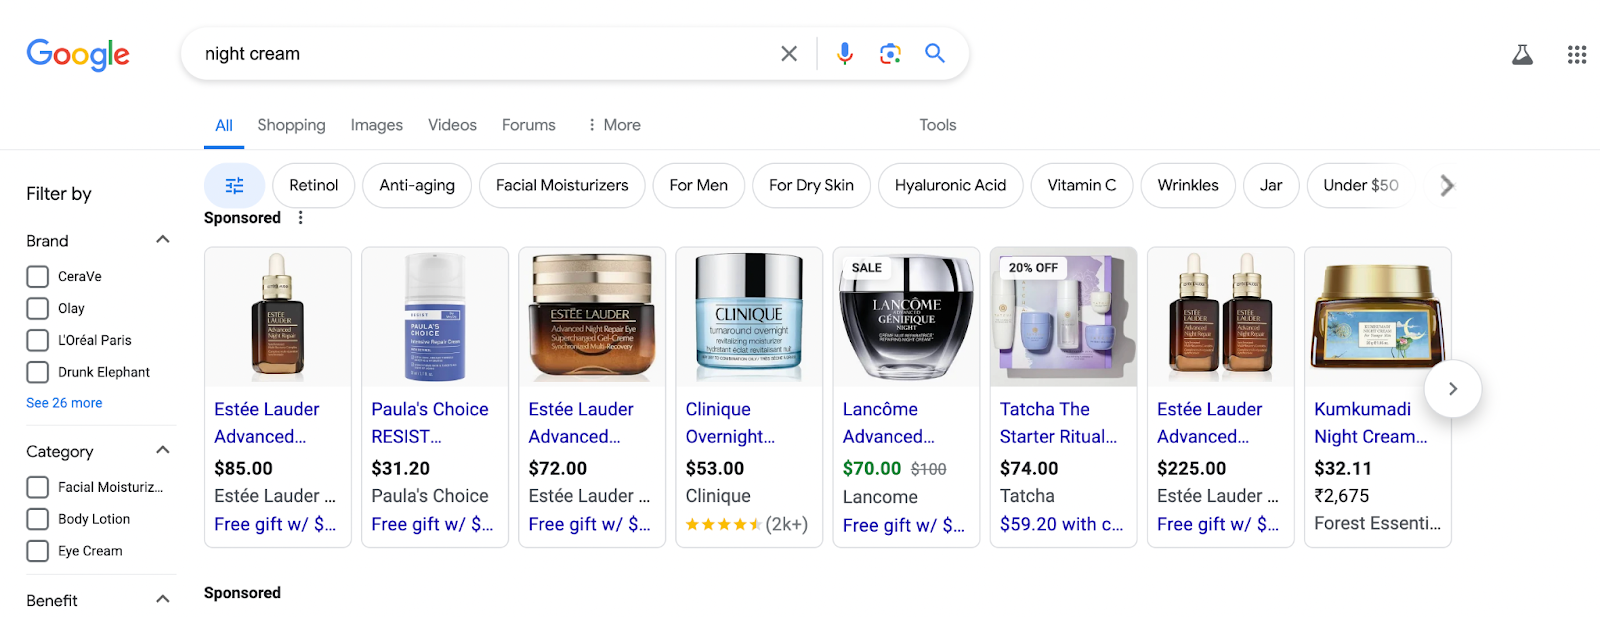Clear the search query with X icon
The height and width of the screenshot is (617, 1600).
point(789,54)
